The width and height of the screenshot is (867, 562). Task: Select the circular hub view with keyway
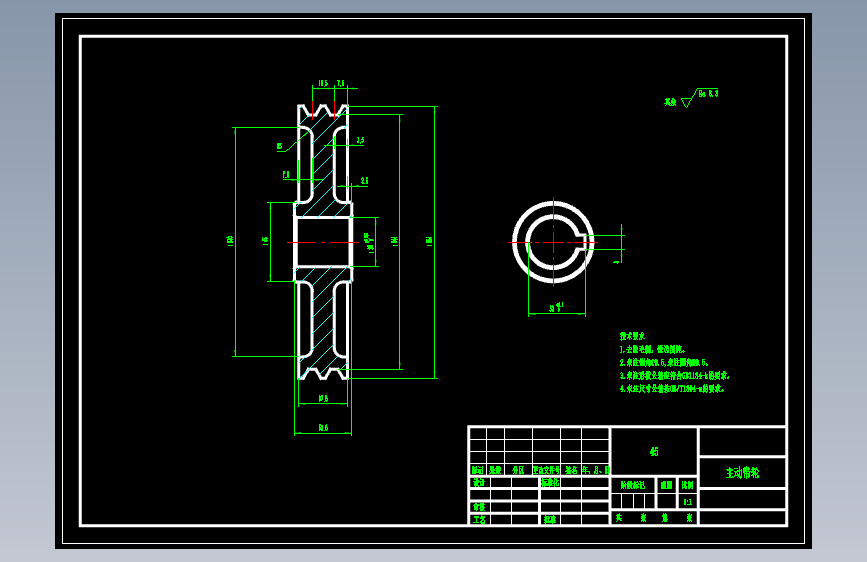point(553,242)
